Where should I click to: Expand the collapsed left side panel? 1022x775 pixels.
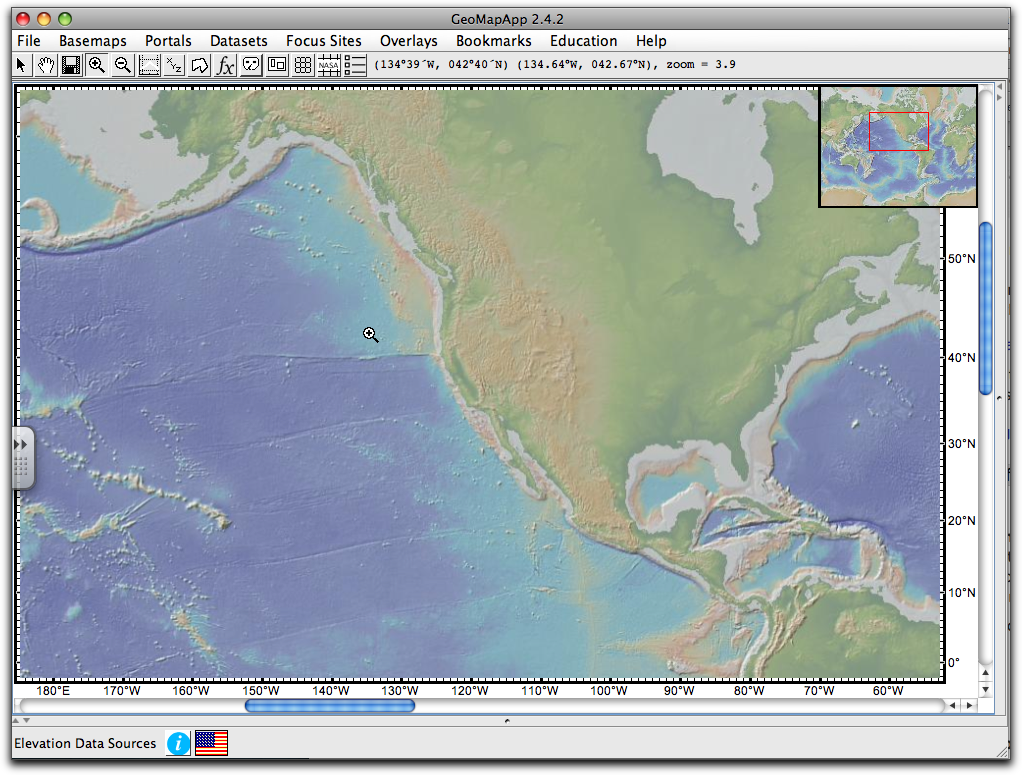pos(21,447)
